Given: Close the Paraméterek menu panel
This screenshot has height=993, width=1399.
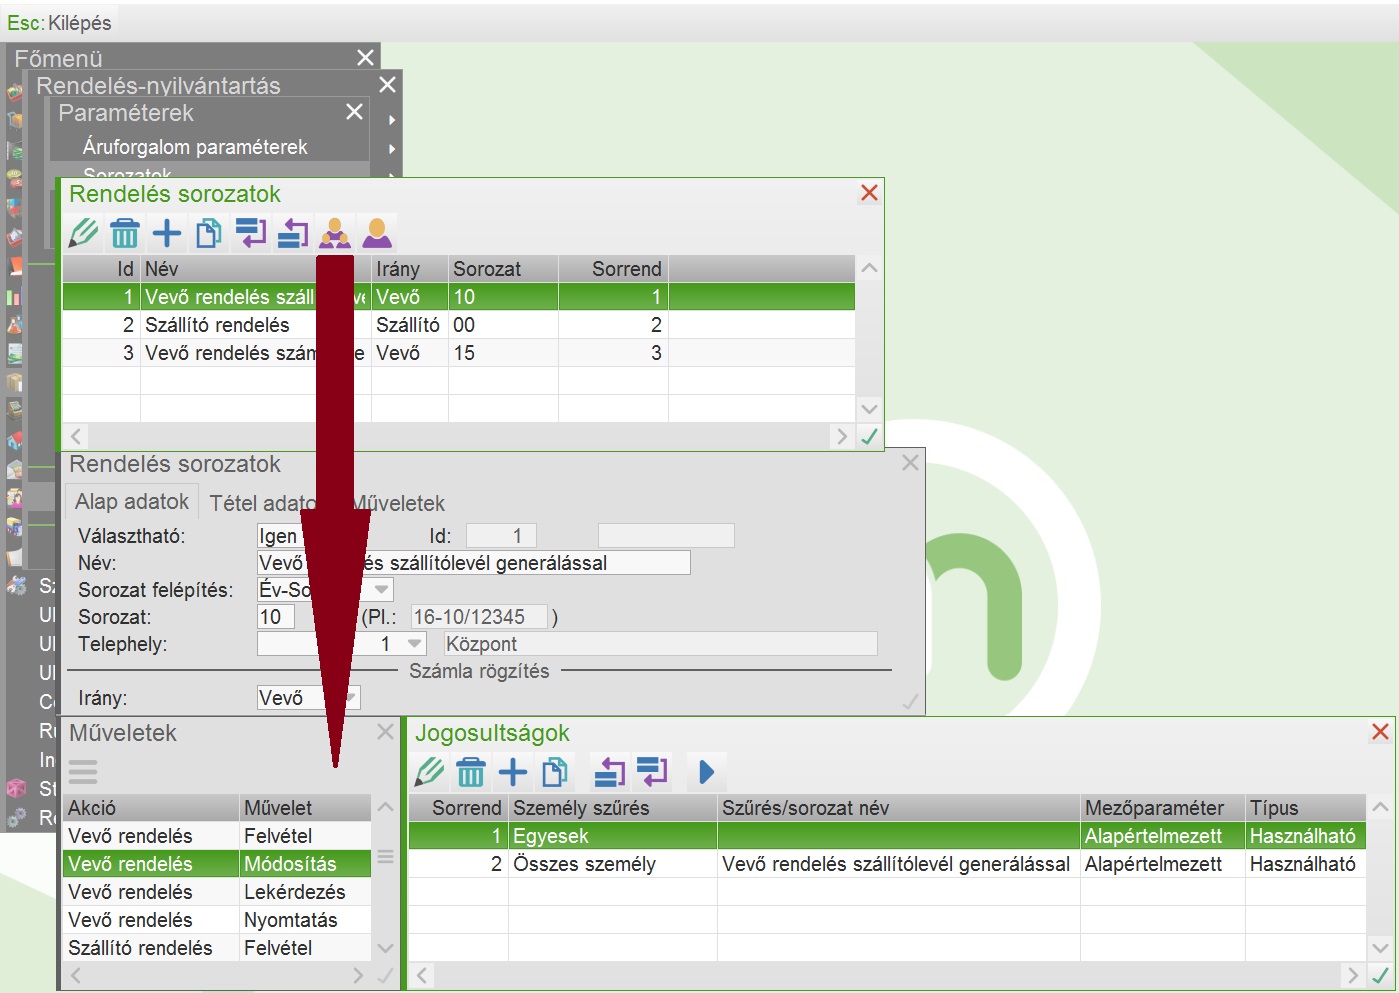Looking at the screenshot, I should [x=354, y=112].
